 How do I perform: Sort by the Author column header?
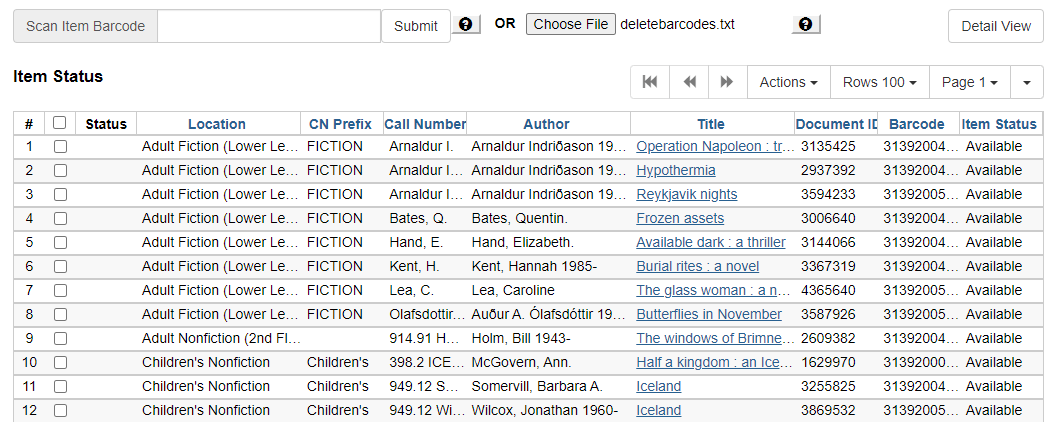546,124
